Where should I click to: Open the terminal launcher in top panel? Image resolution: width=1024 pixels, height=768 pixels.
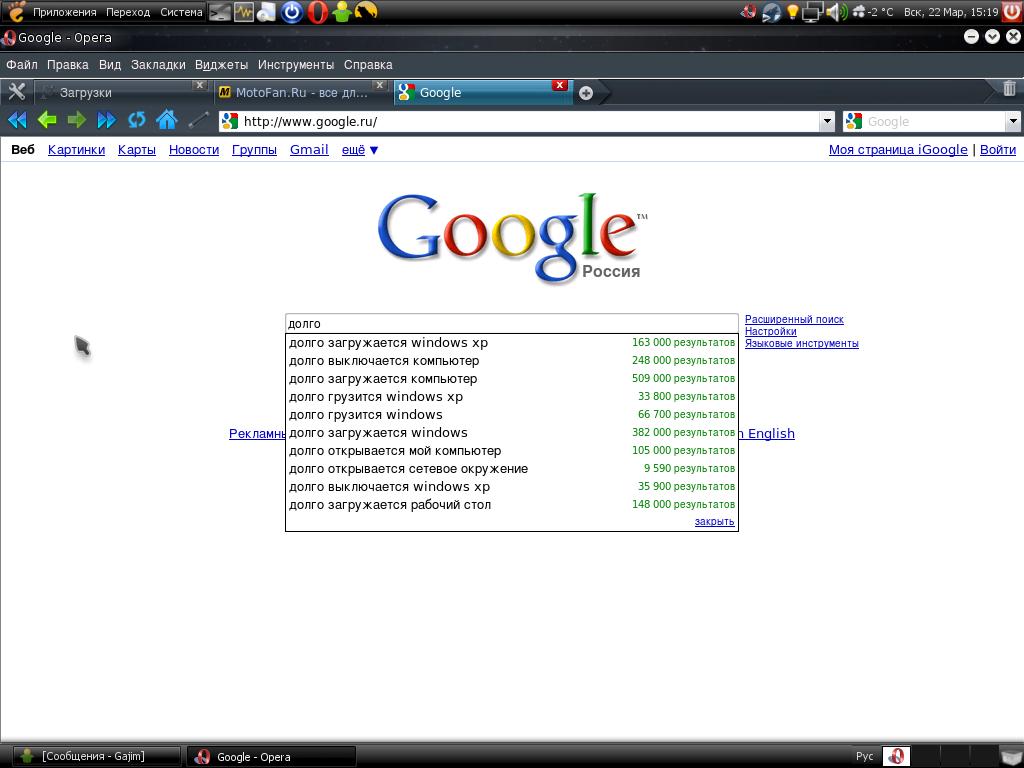pos(220,12)
